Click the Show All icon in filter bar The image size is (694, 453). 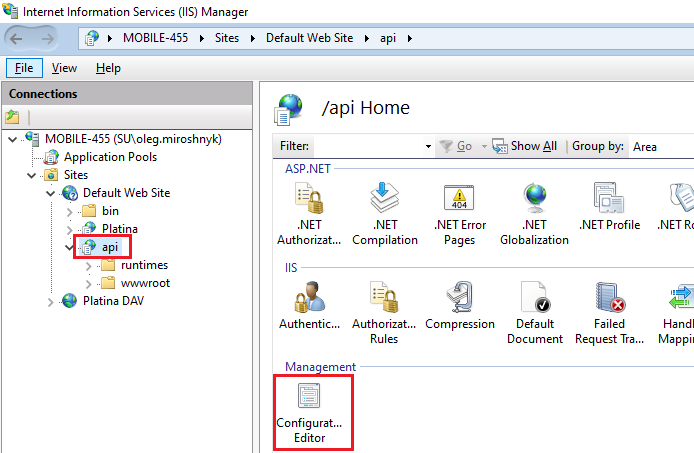pyautogui.click(x=500, y=146)
